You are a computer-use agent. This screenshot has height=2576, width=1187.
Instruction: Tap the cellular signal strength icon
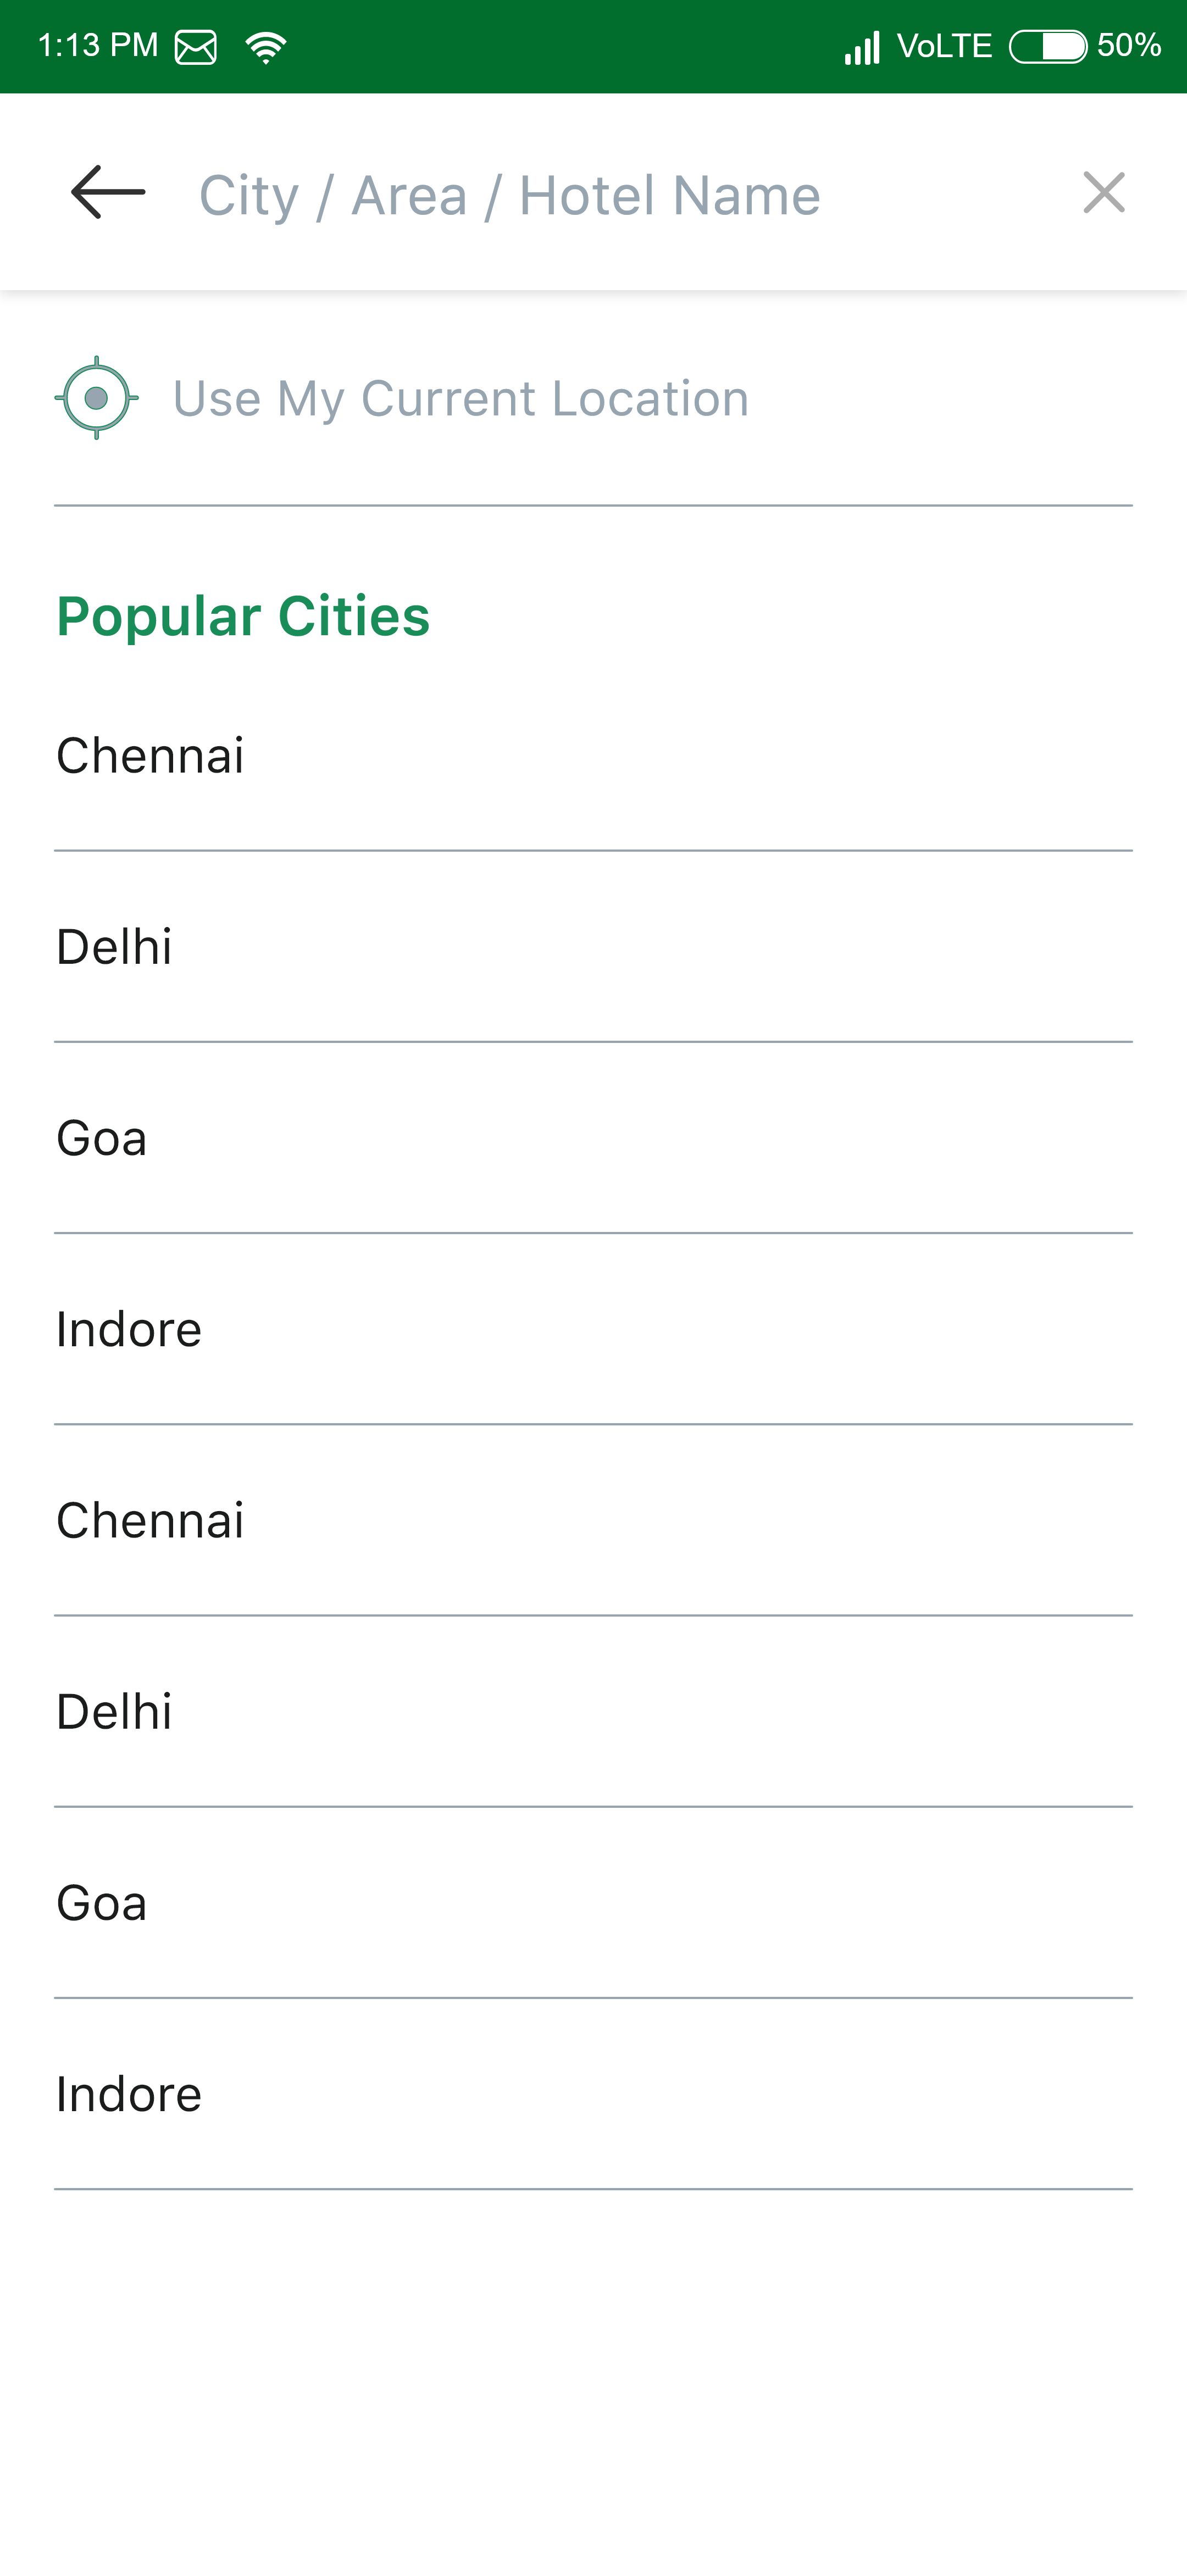[x=861, y=47]
